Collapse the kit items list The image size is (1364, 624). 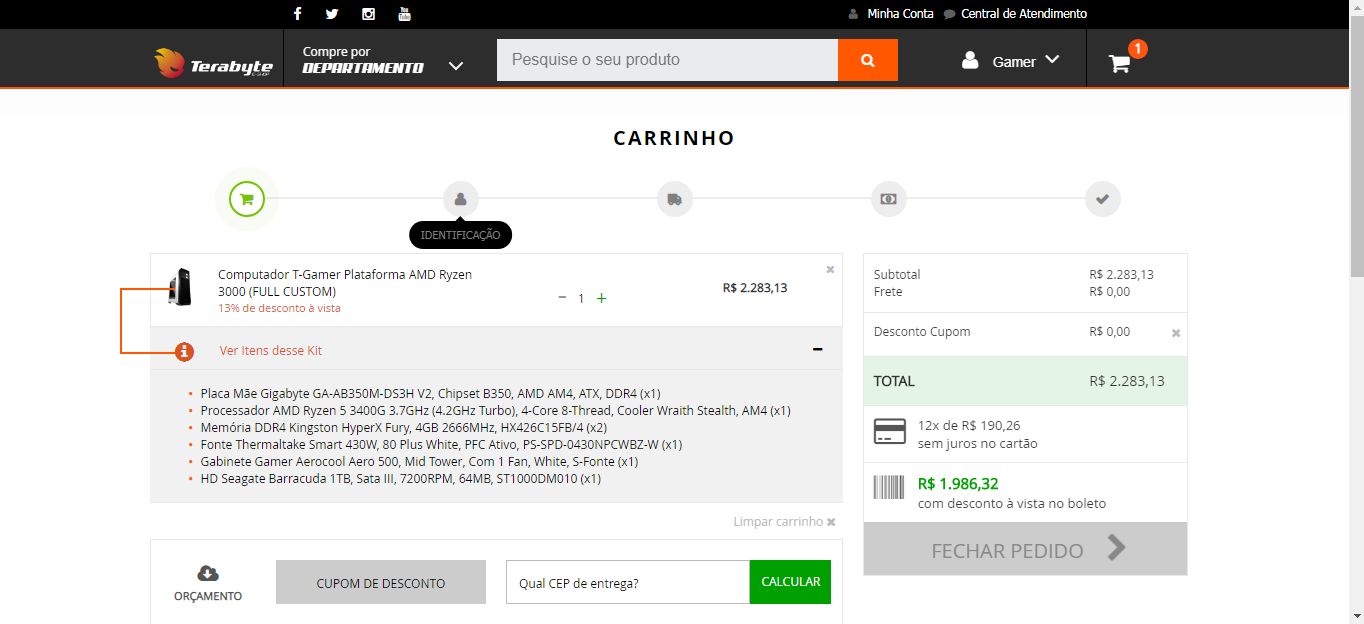click(x=817, y=349)
